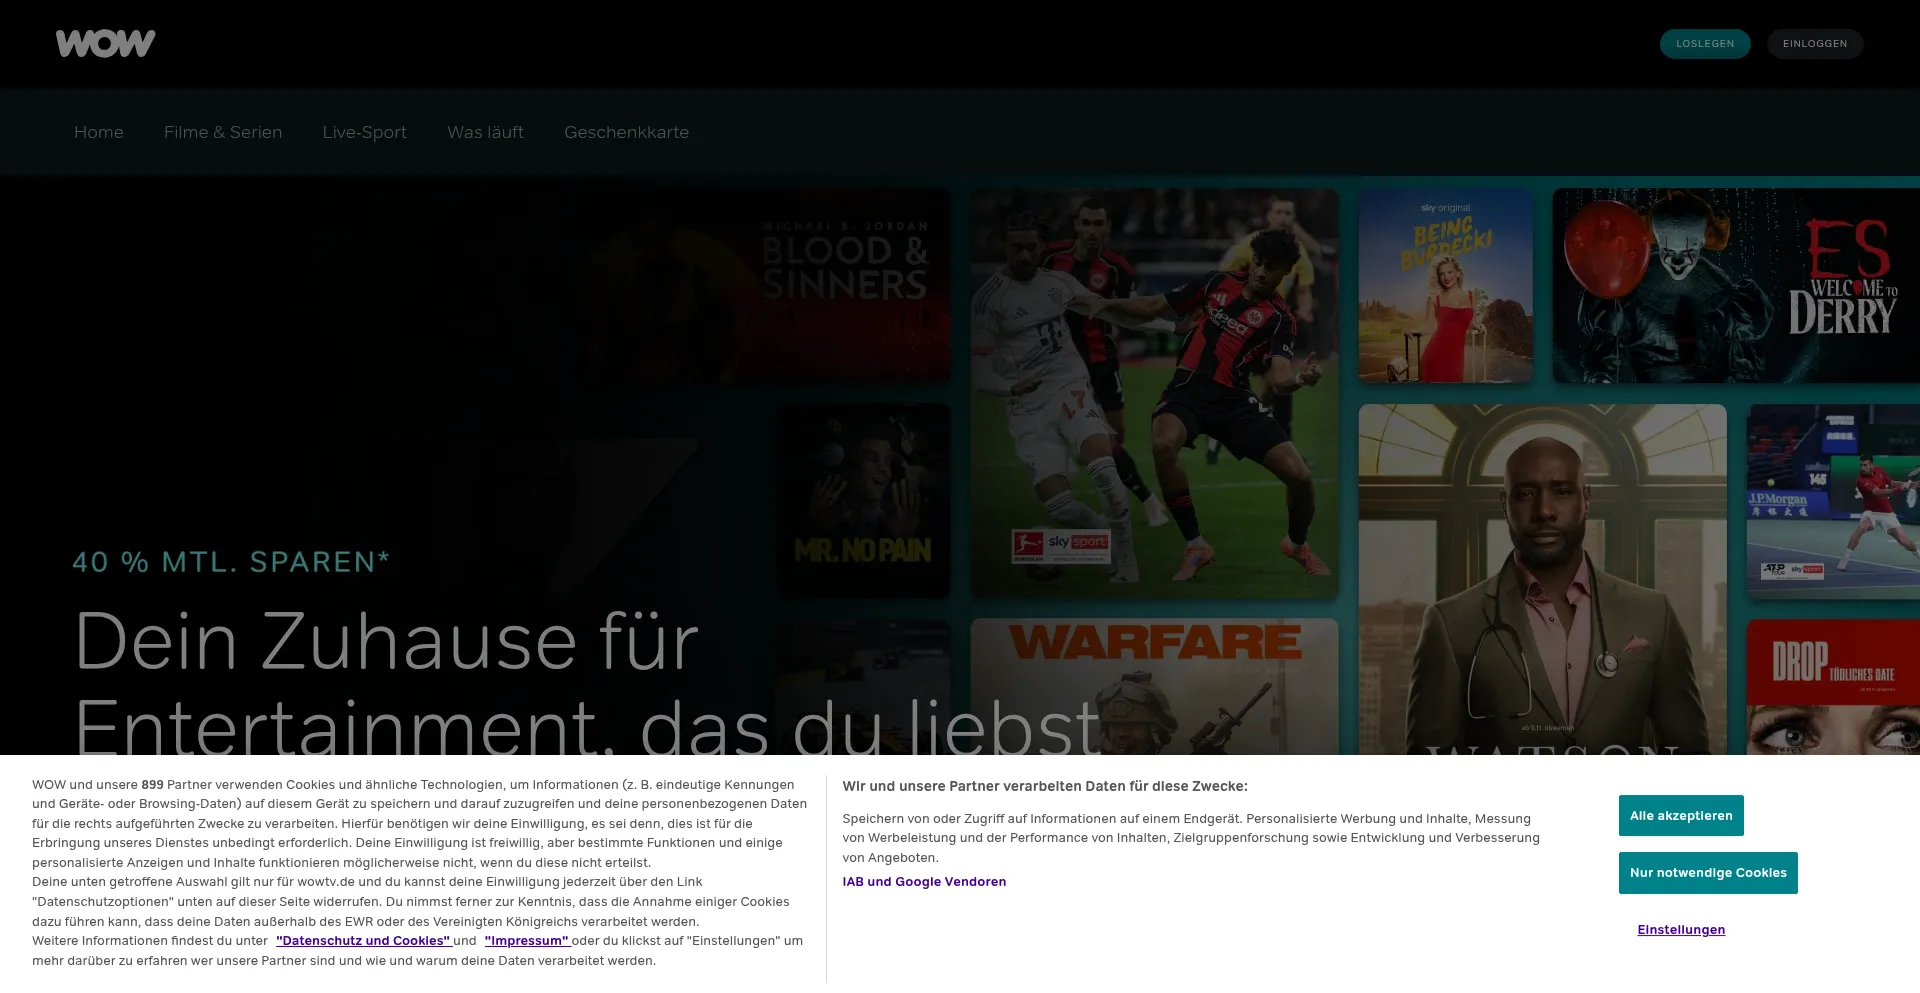
Task: Click the Einloggen button
Action: tap(1814, 44)
